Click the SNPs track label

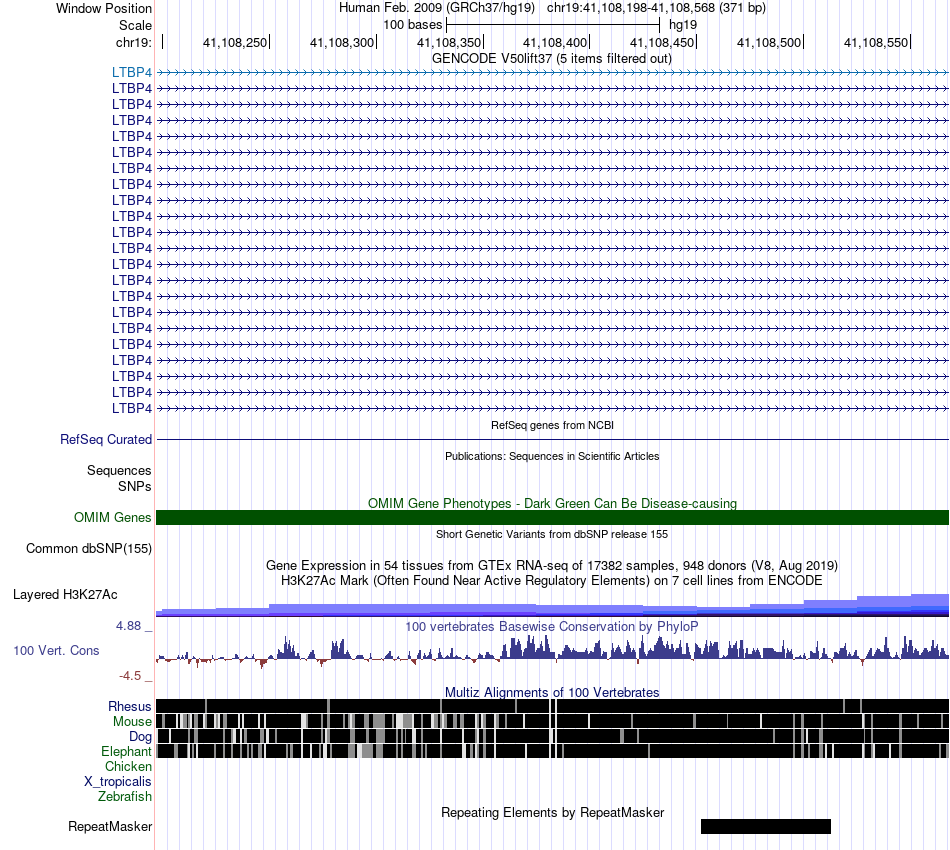click(x=135, y=486)
